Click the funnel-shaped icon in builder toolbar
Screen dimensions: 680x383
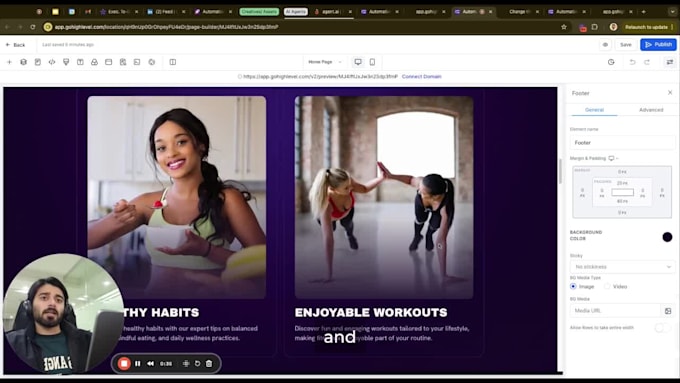pyautogui.click(x=66, y=62)
